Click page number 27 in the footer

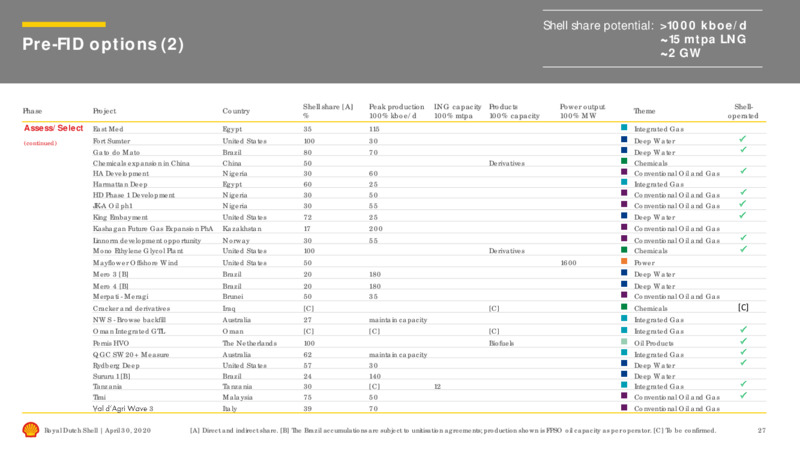click(761, 431)
